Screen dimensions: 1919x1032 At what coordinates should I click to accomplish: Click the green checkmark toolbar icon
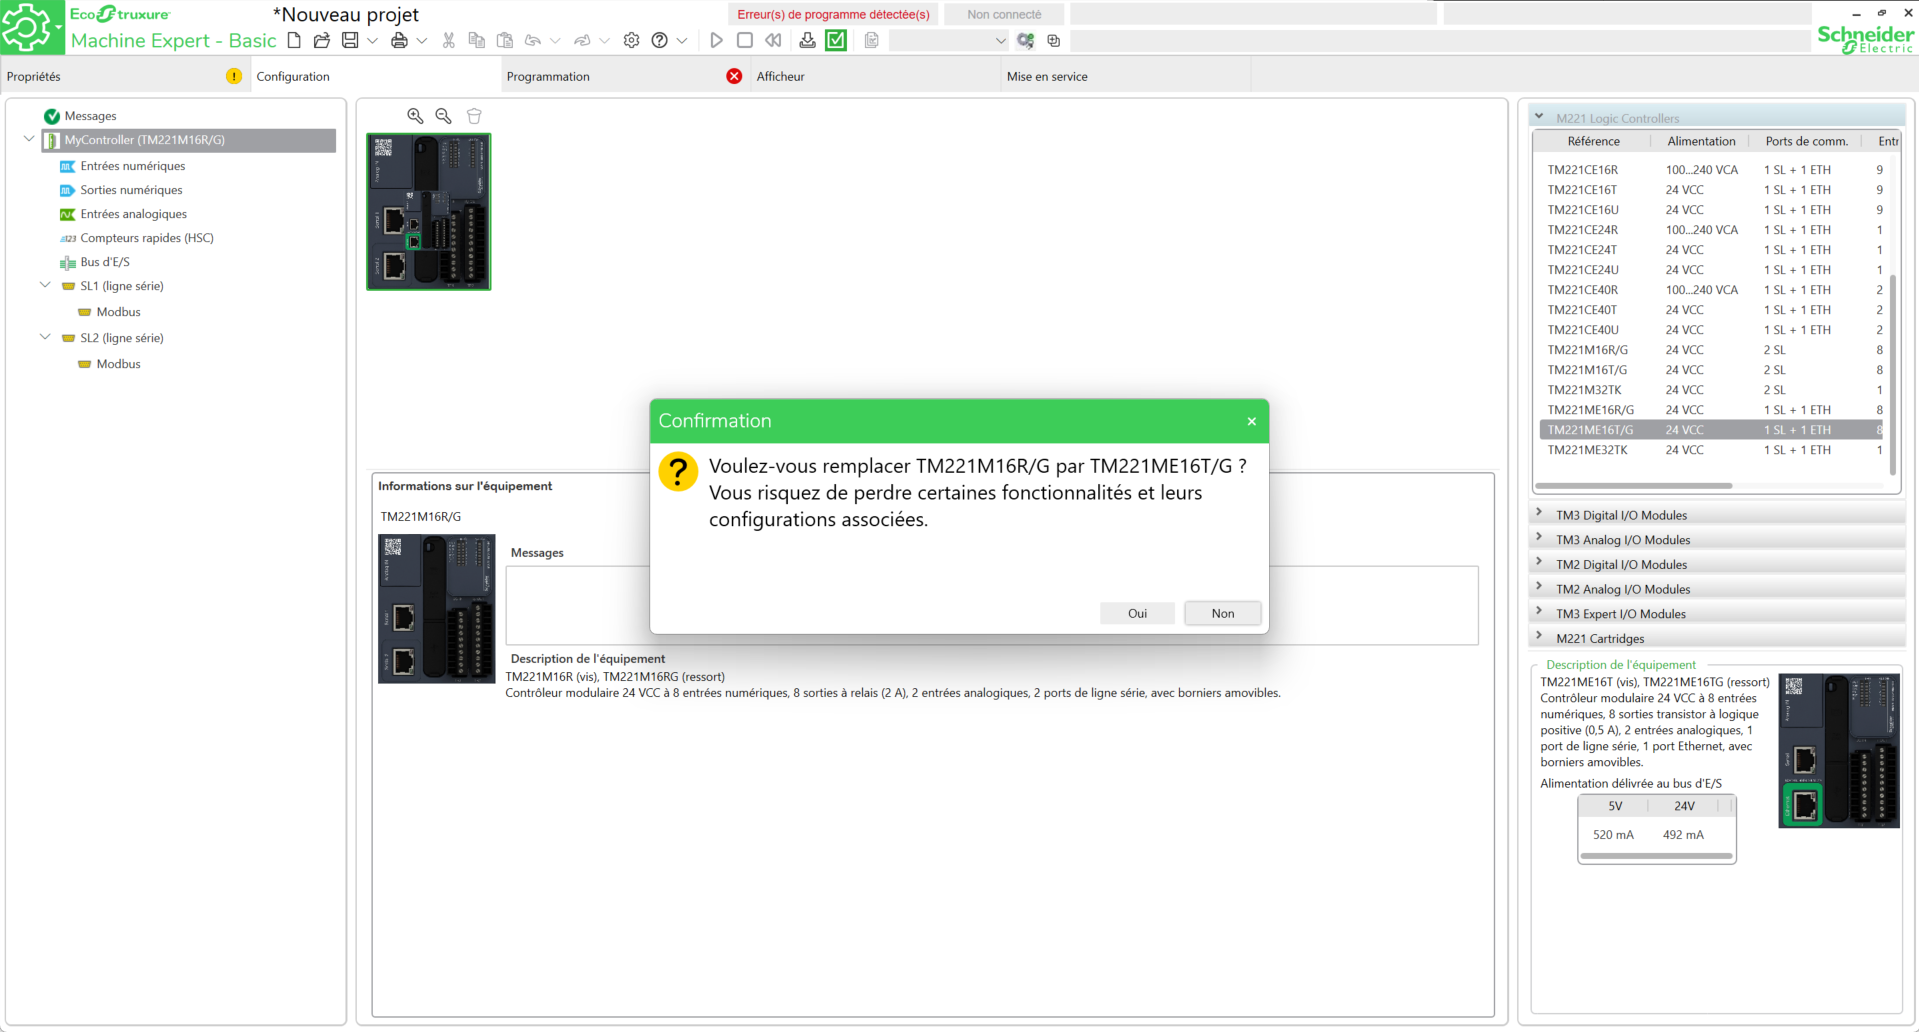click(836, 40)
